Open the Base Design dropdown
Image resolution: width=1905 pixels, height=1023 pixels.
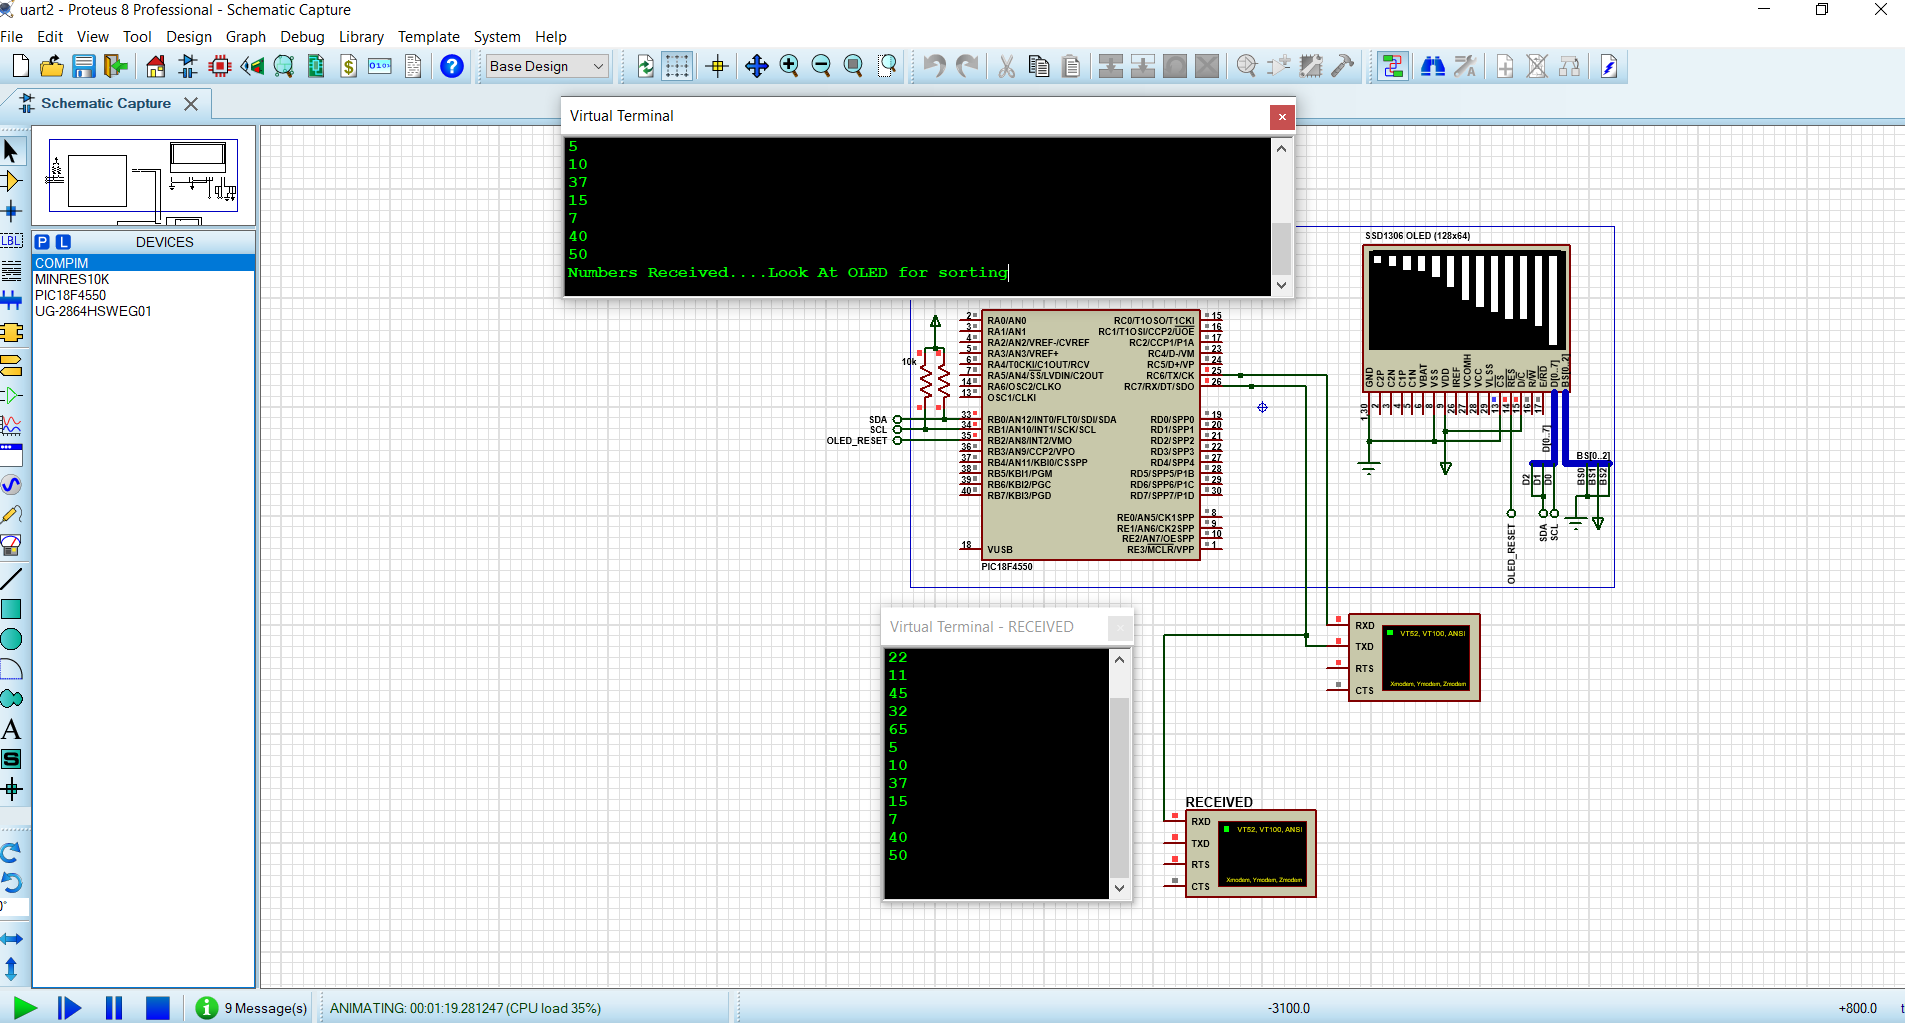coord(547,66)
